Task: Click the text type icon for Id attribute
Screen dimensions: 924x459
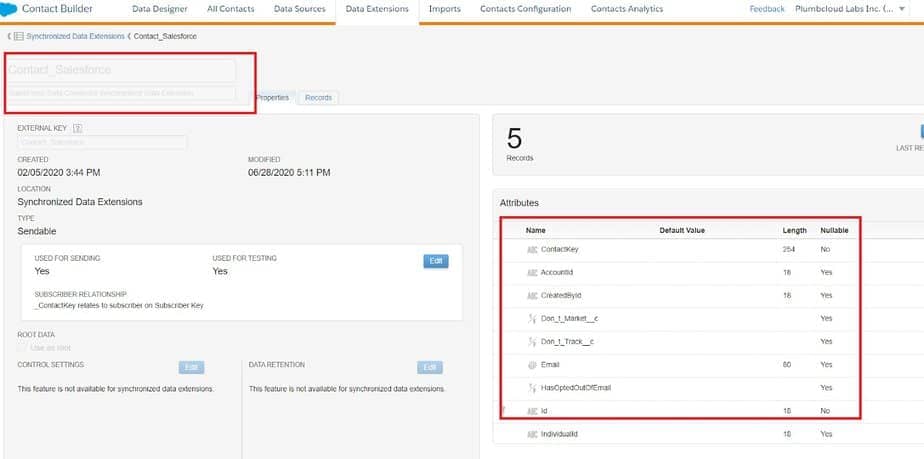Action: point(532,411)
